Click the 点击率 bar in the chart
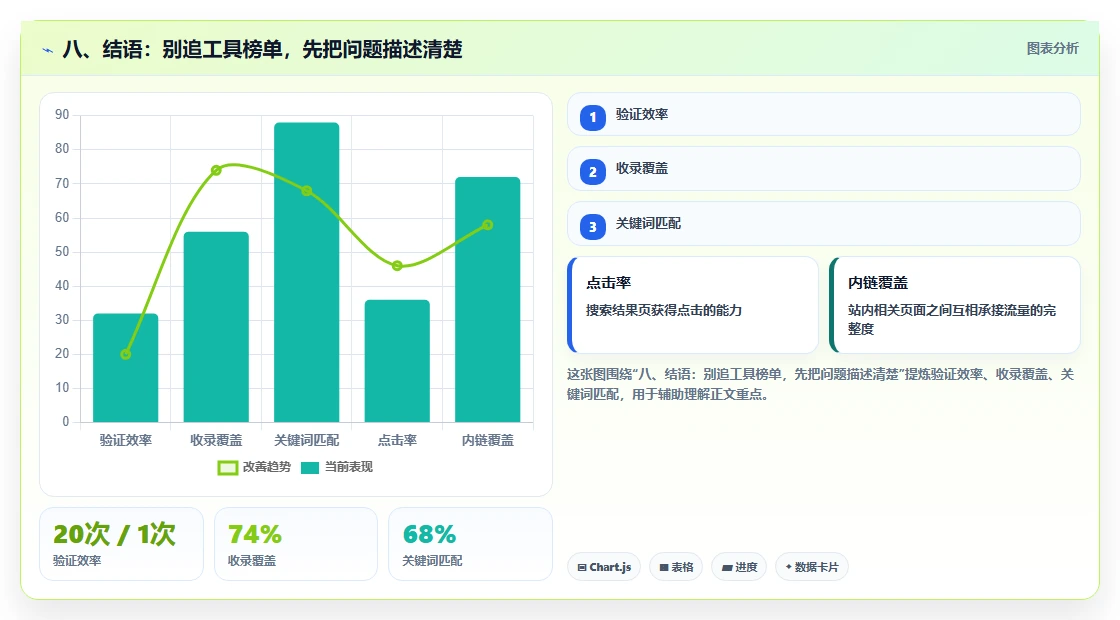The height and width of the screenshot is (620, 1120). [x=397, y=361]
